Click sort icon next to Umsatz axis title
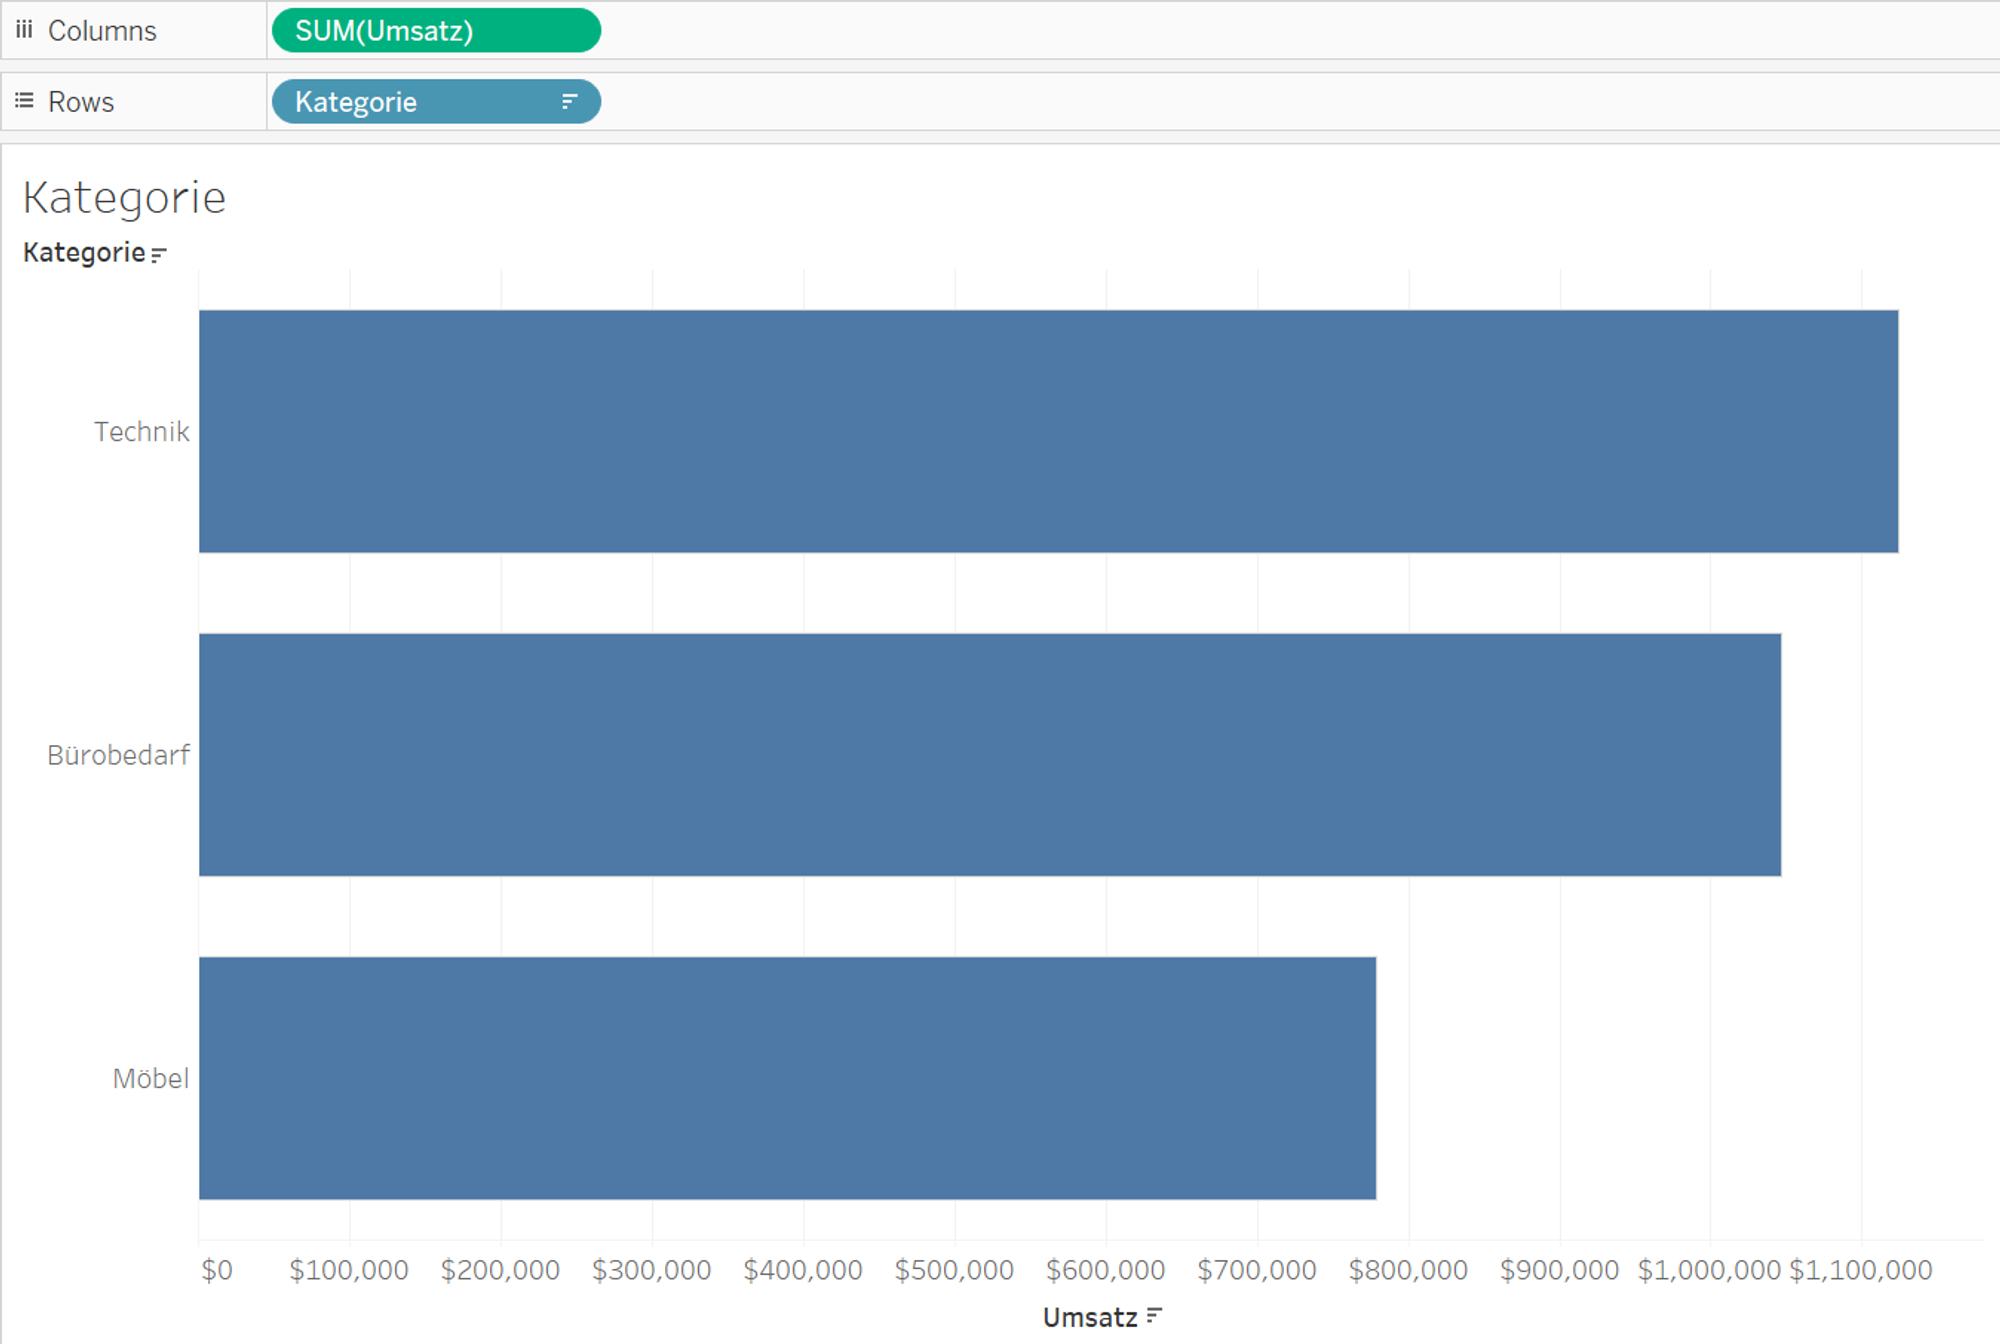2000x1344 pixels. click(x=1155, y=1316)
